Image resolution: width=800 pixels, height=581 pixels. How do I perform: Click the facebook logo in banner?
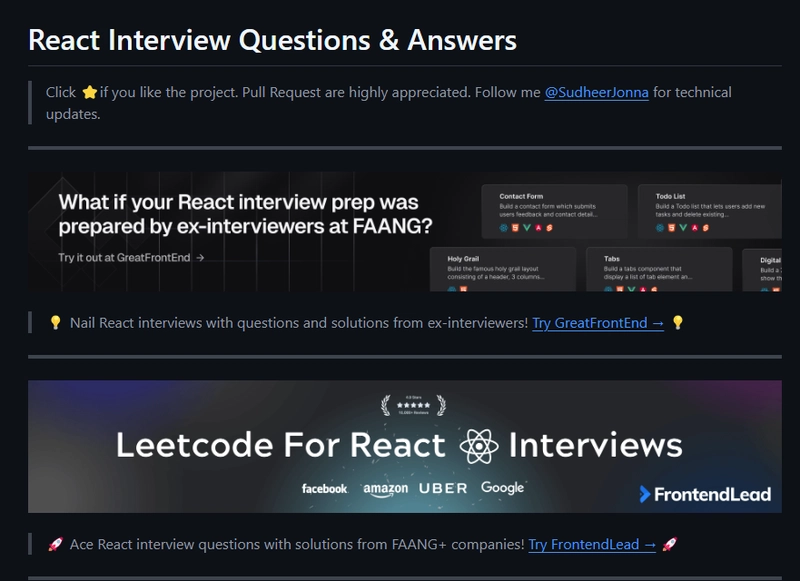tap(324, 489)
